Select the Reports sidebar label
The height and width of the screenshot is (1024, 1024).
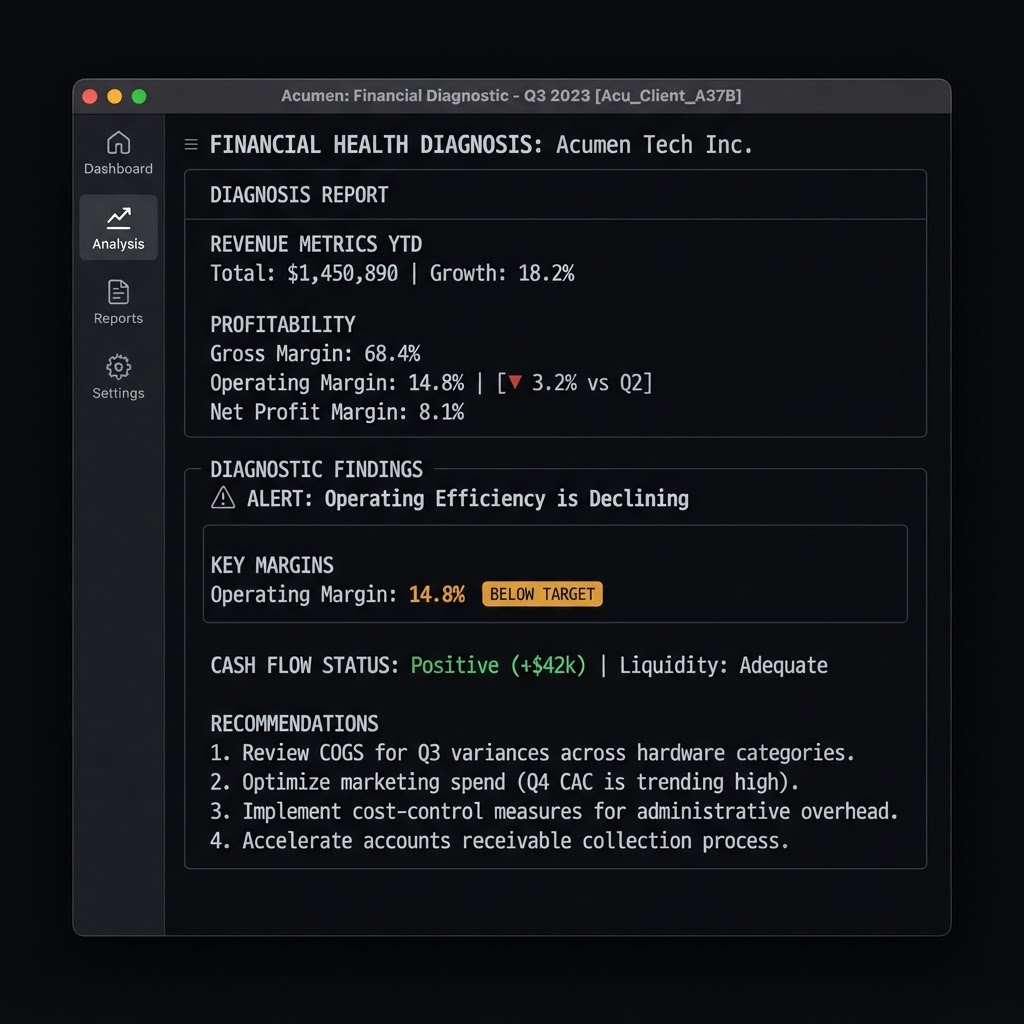pyautogui.click(x=118, y=318)
